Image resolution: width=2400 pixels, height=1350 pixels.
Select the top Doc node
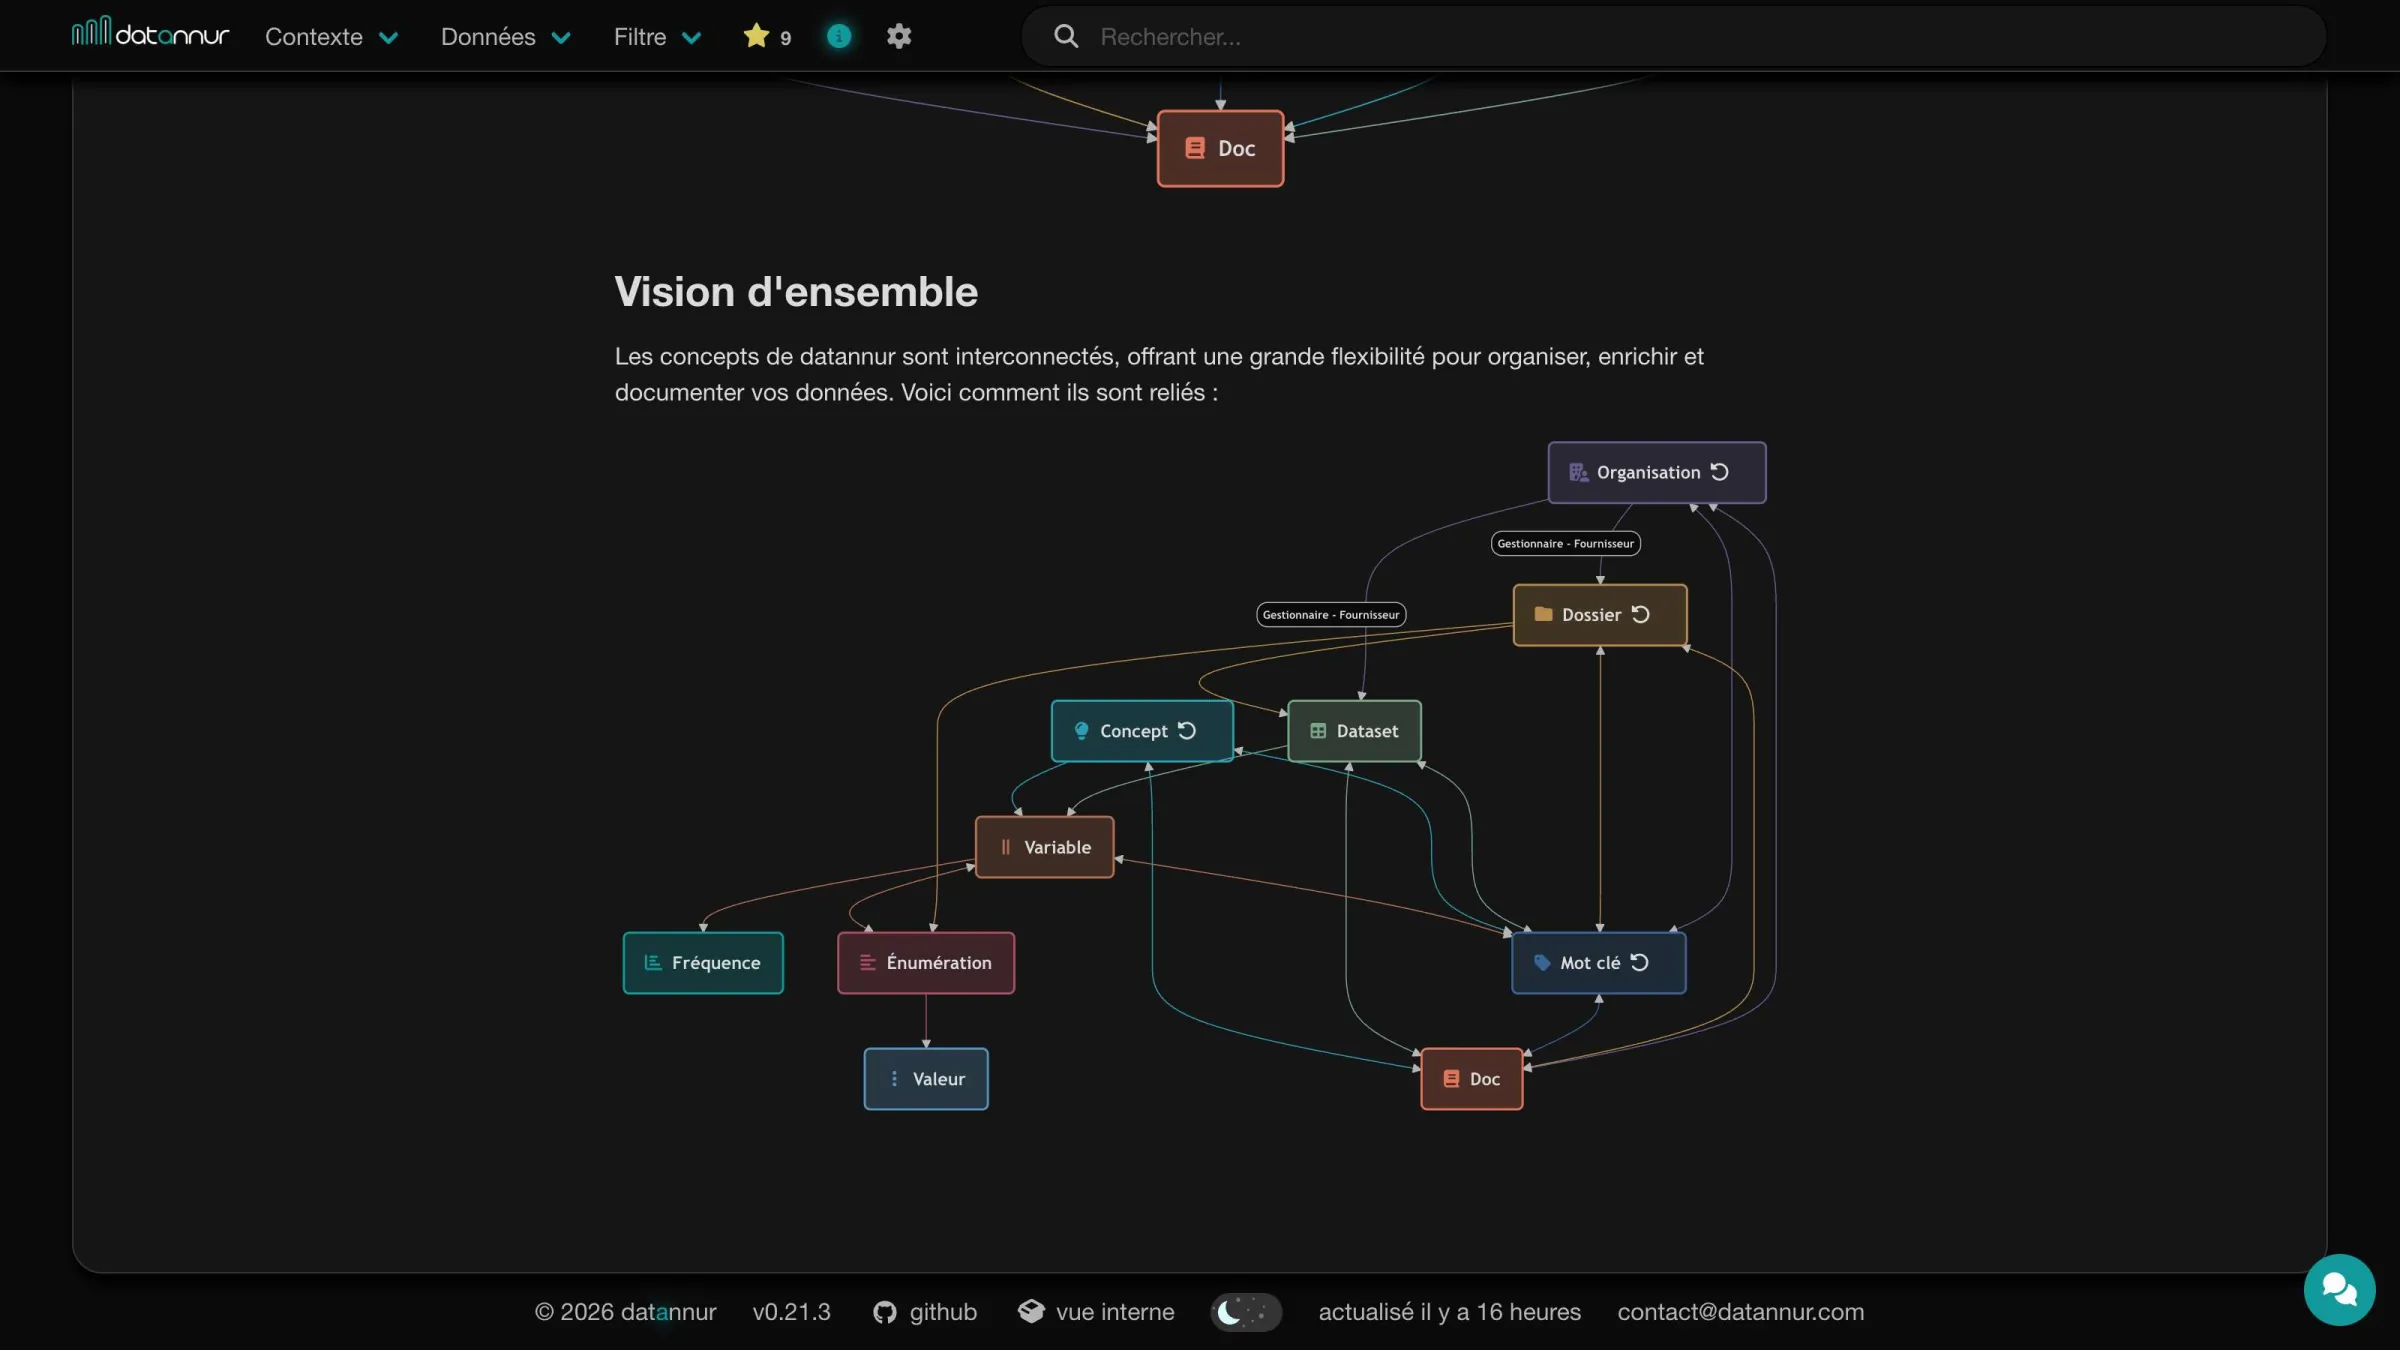click(x=1220, y=148)
